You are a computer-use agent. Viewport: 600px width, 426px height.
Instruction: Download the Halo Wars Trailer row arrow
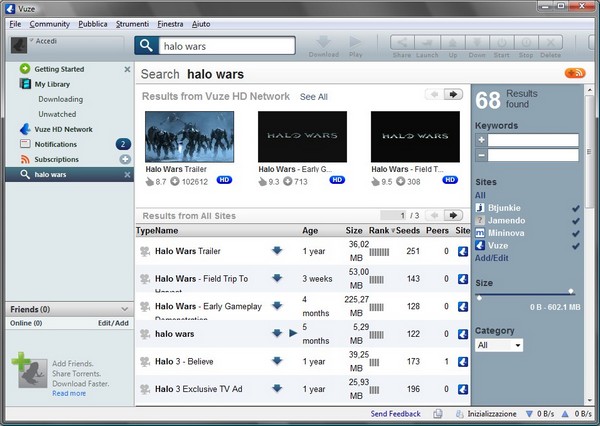click(x=277, y=250)
